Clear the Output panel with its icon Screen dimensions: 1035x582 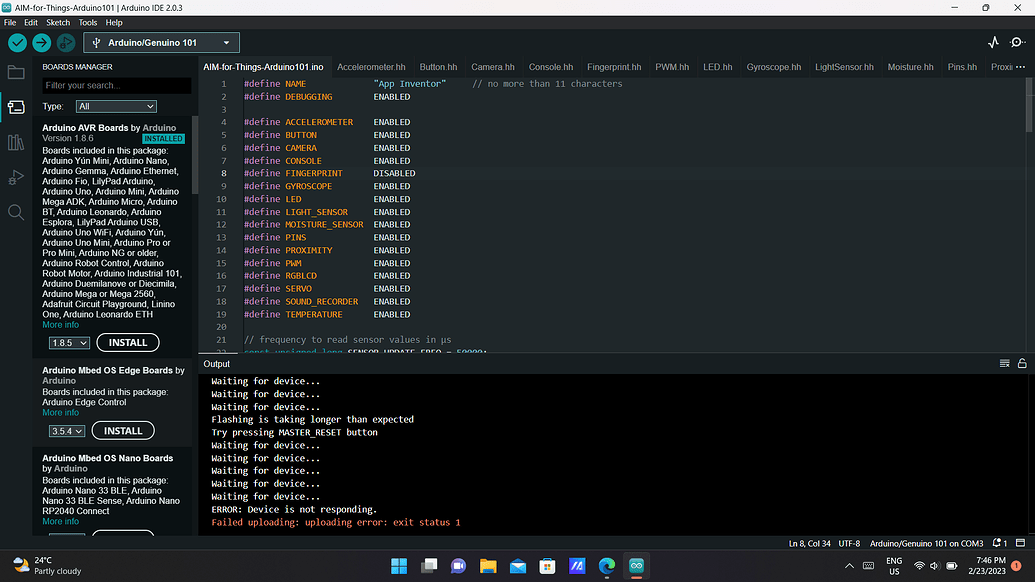point(1004,363)
